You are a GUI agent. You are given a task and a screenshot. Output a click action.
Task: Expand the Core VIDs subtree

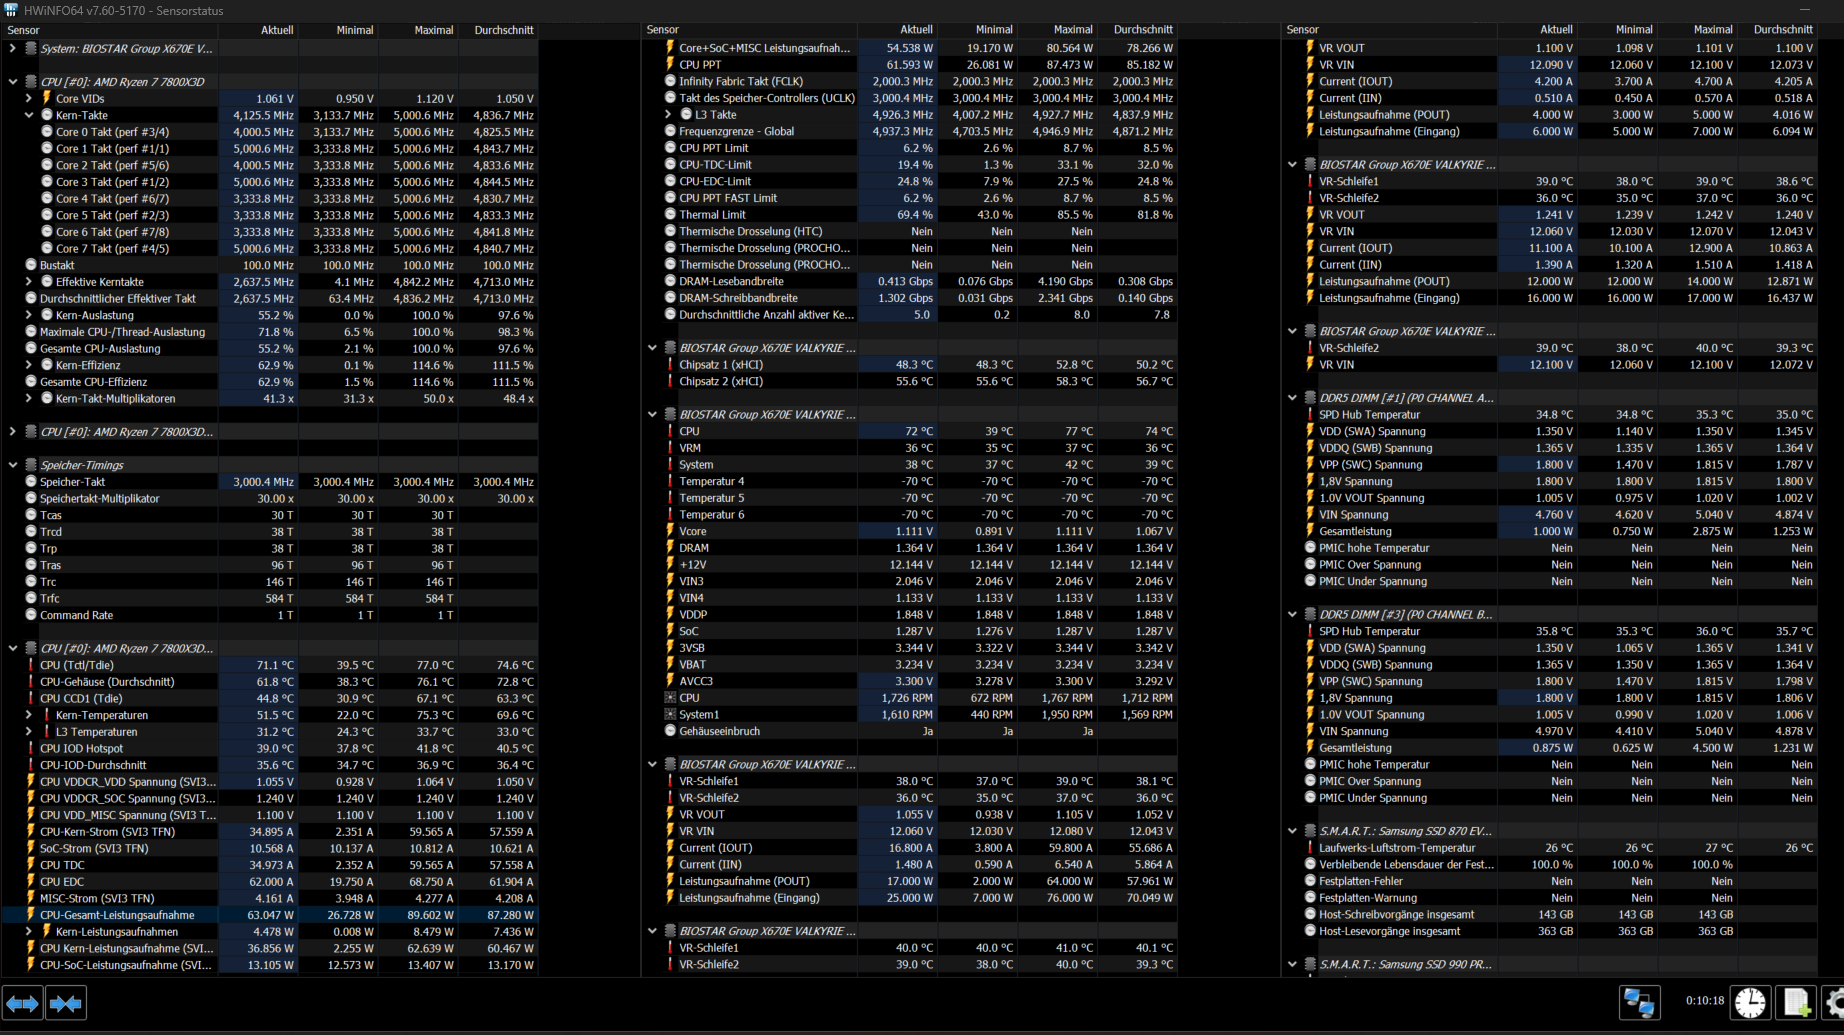tap(28, 98)
